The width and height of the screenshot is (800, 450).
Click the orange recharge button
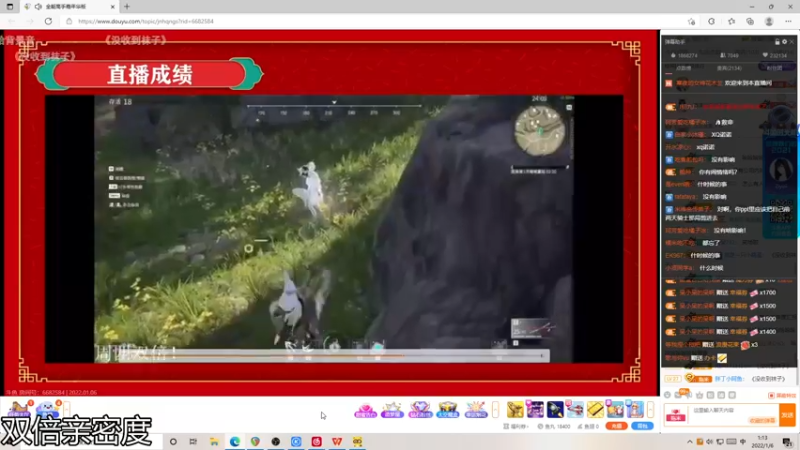(616, 426)
